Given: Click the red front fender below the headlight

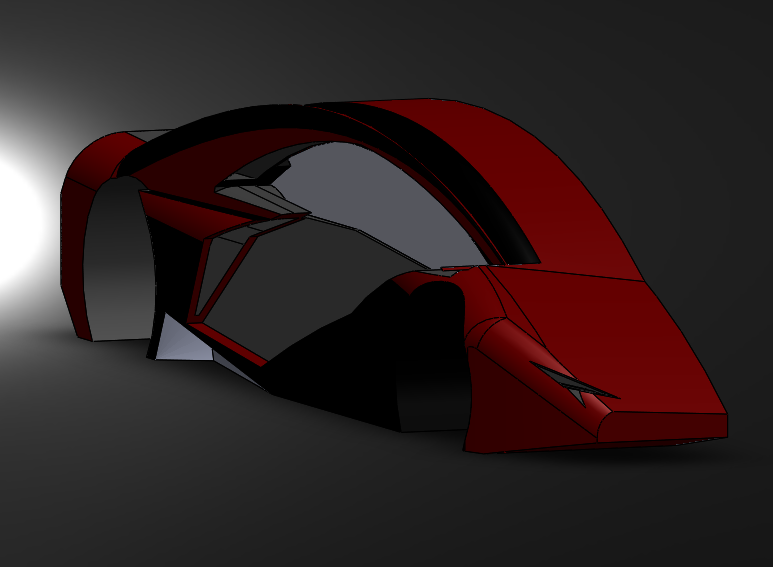Looking at the screenshot, I should (510, 410).
